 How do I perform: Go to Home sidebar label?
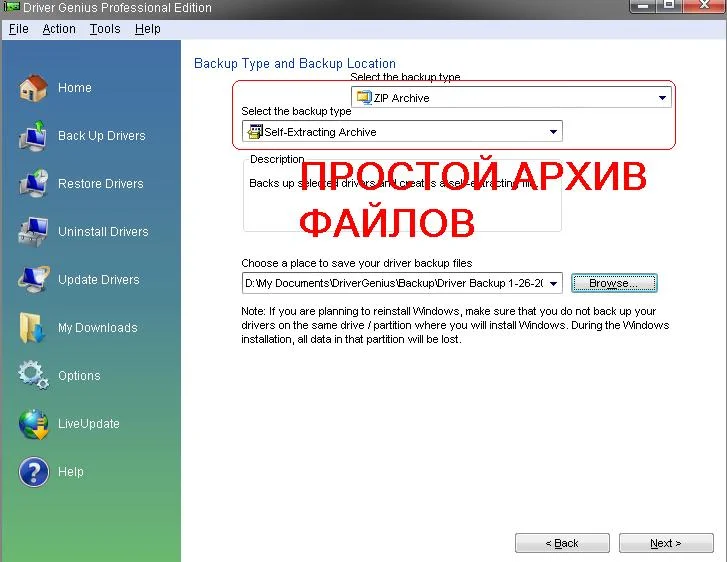point(75,88)
